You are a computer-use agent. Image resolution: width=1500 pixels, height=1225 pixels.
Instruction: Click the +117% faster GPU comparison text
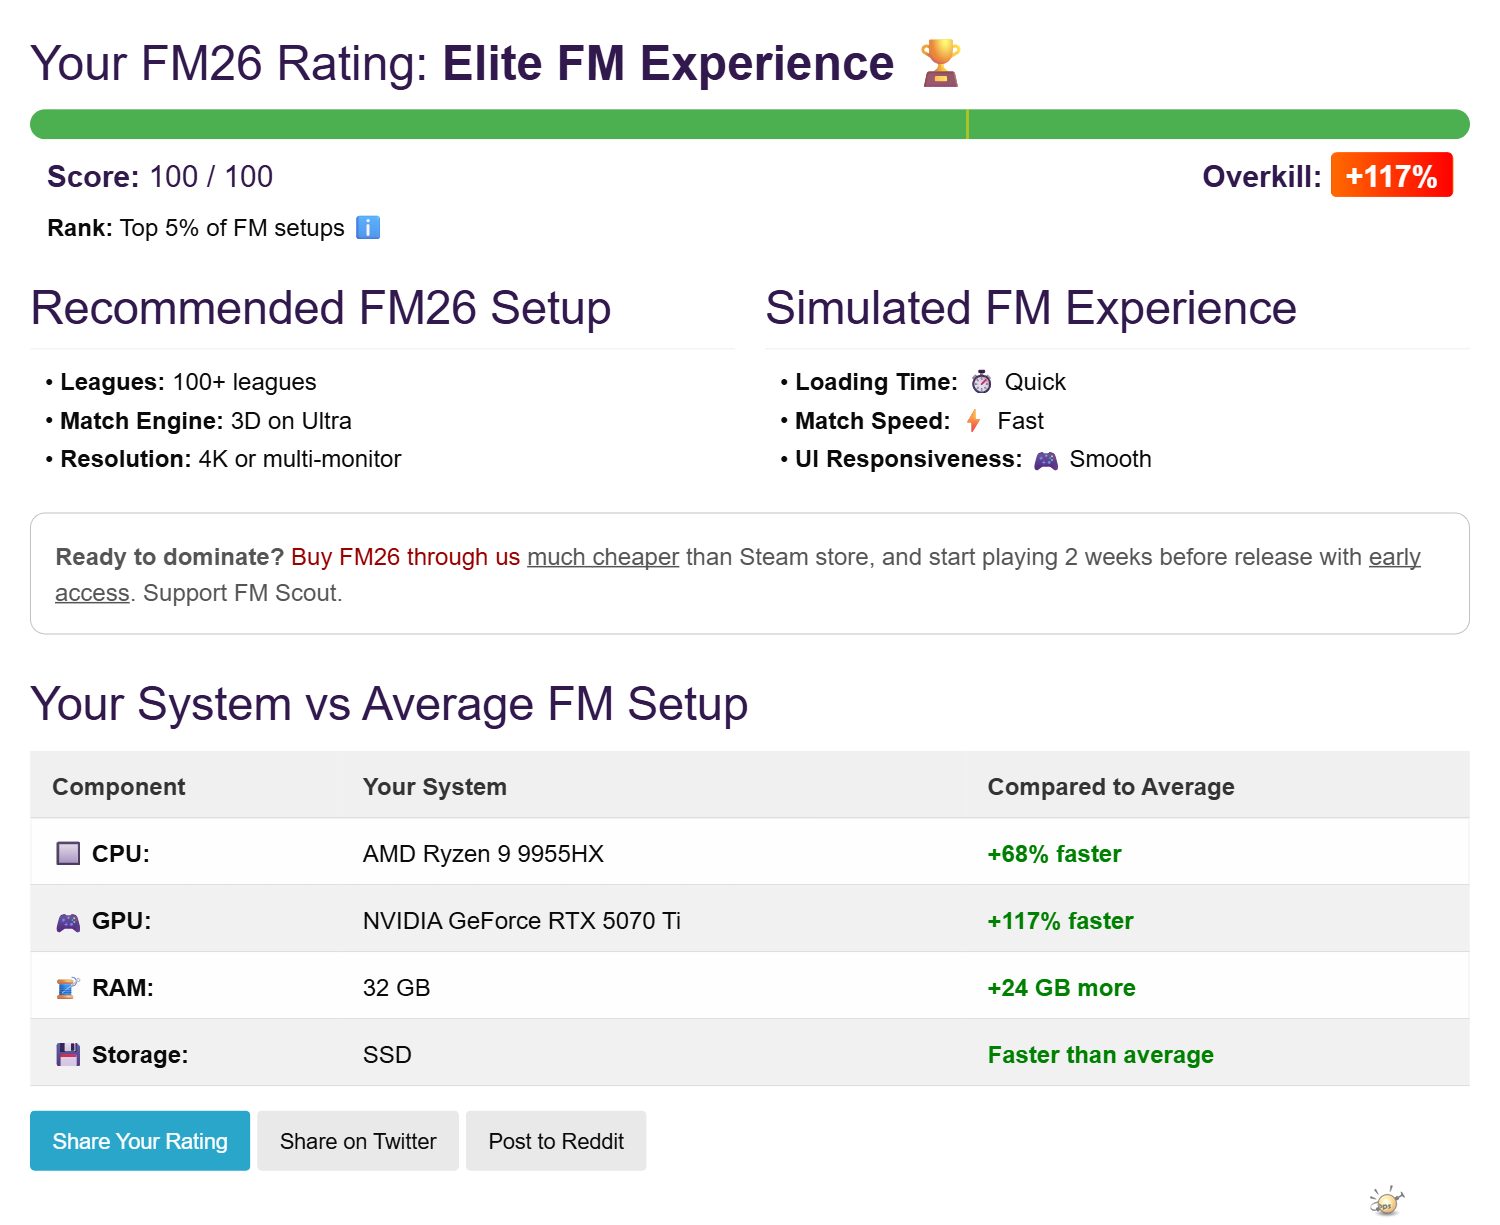[1059, 920]
